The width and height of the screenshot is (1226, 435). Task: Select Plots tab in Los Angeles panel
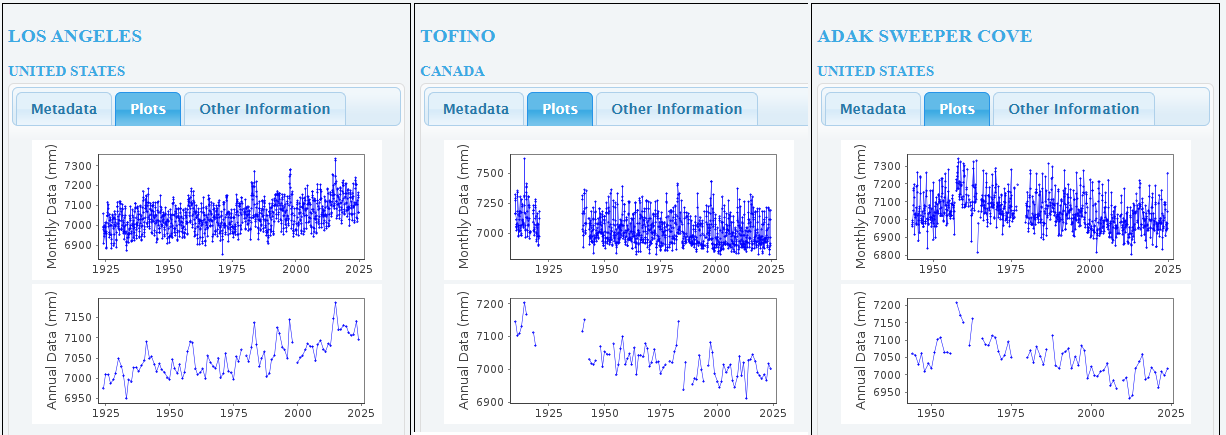[148, 109]
